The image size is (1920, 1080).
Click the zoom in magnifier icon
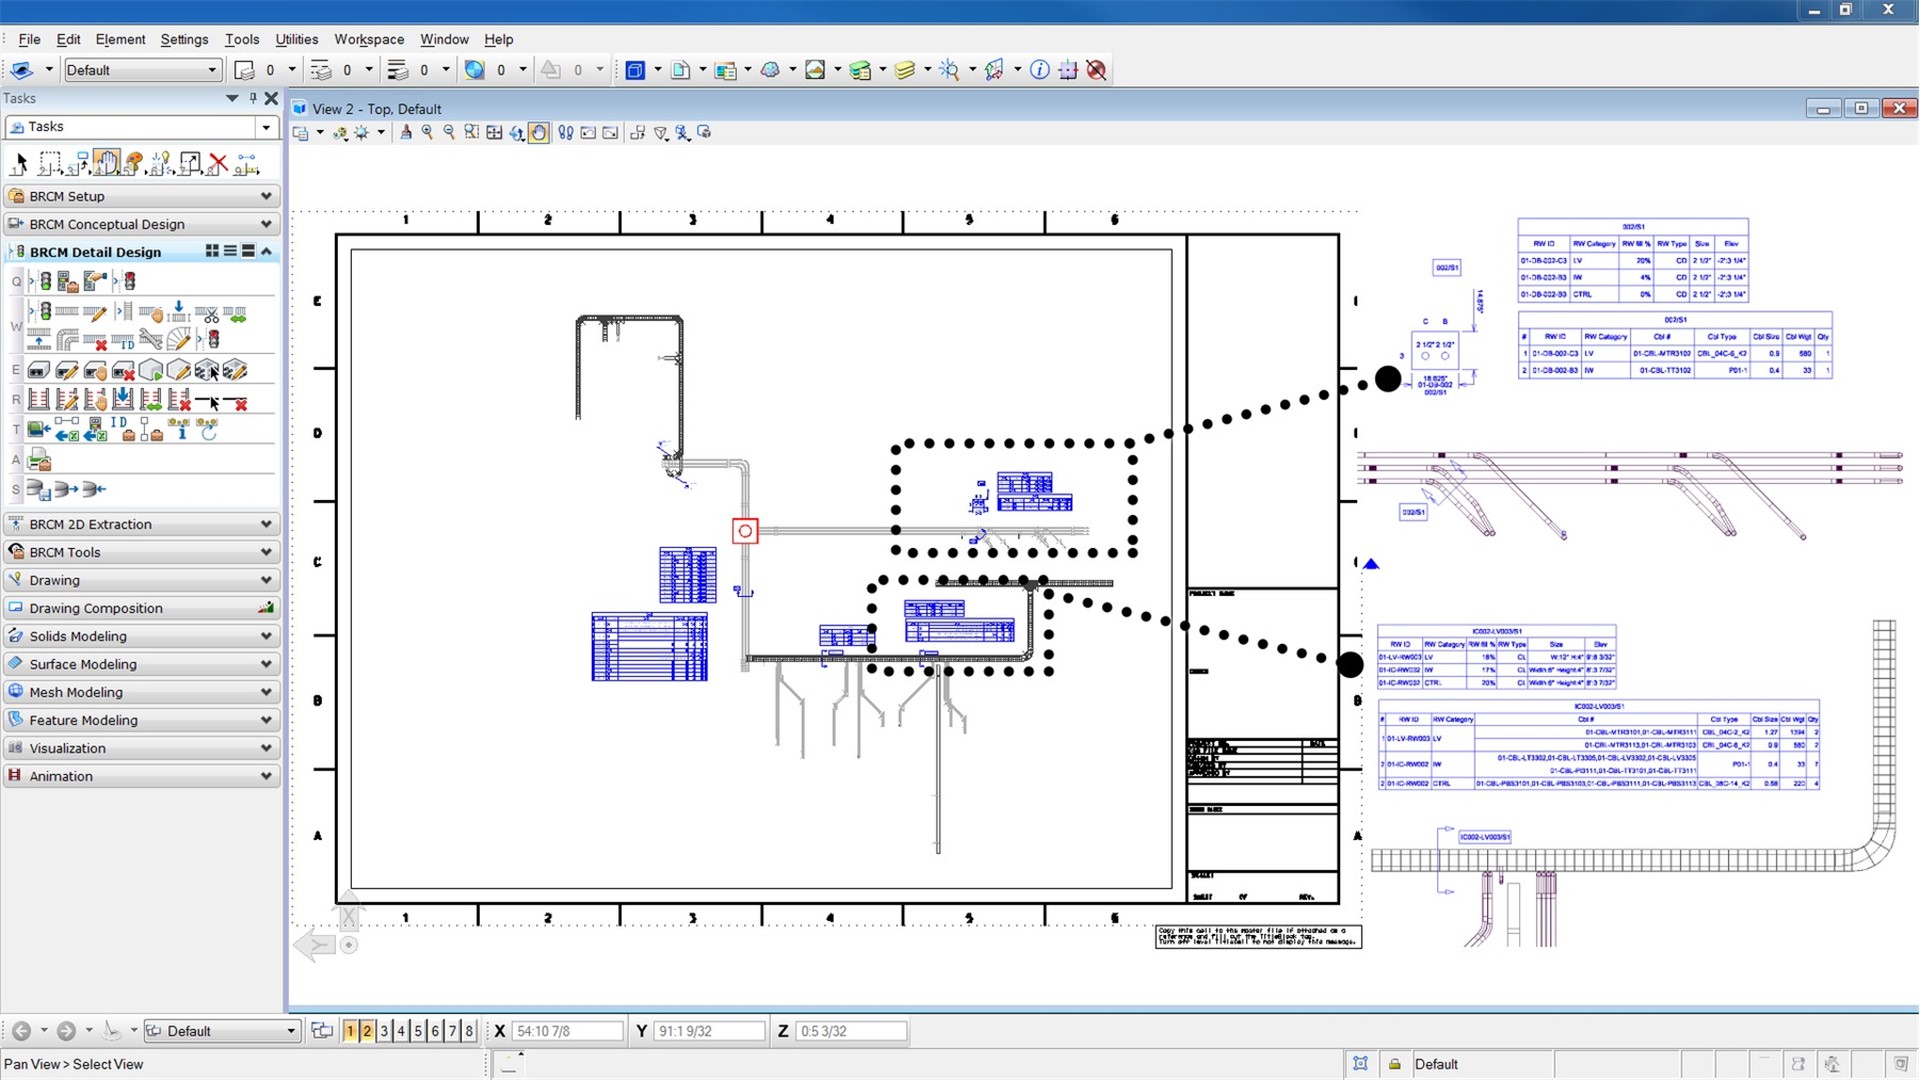426,132
